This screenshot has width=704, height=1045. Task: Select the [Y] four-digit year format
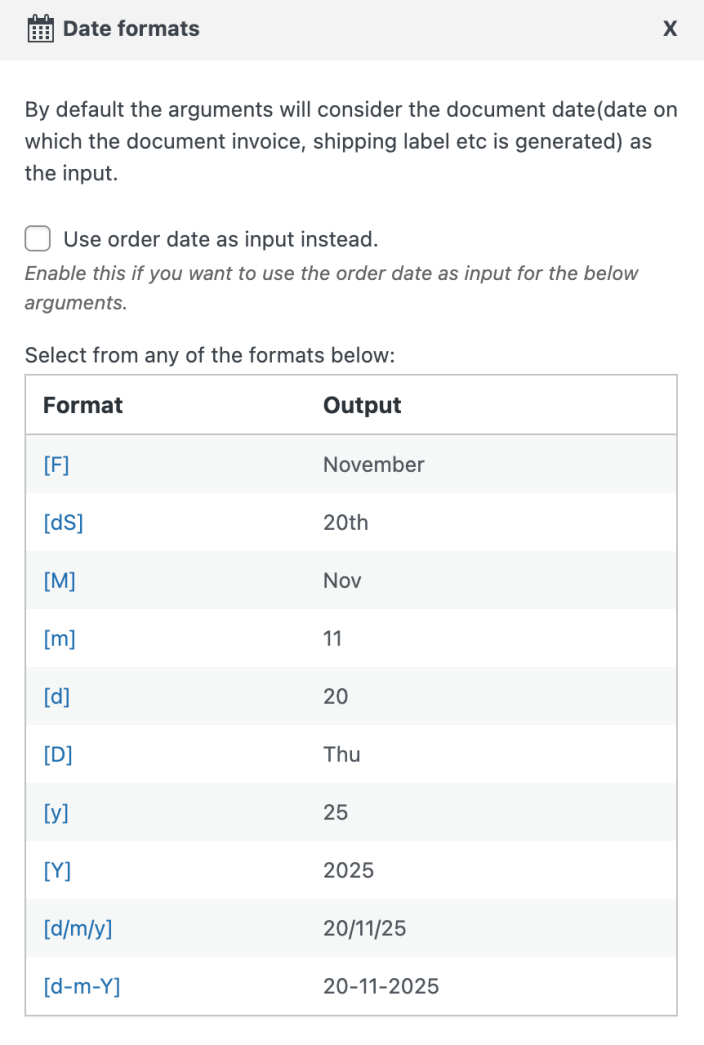click(x=57, y=870)
